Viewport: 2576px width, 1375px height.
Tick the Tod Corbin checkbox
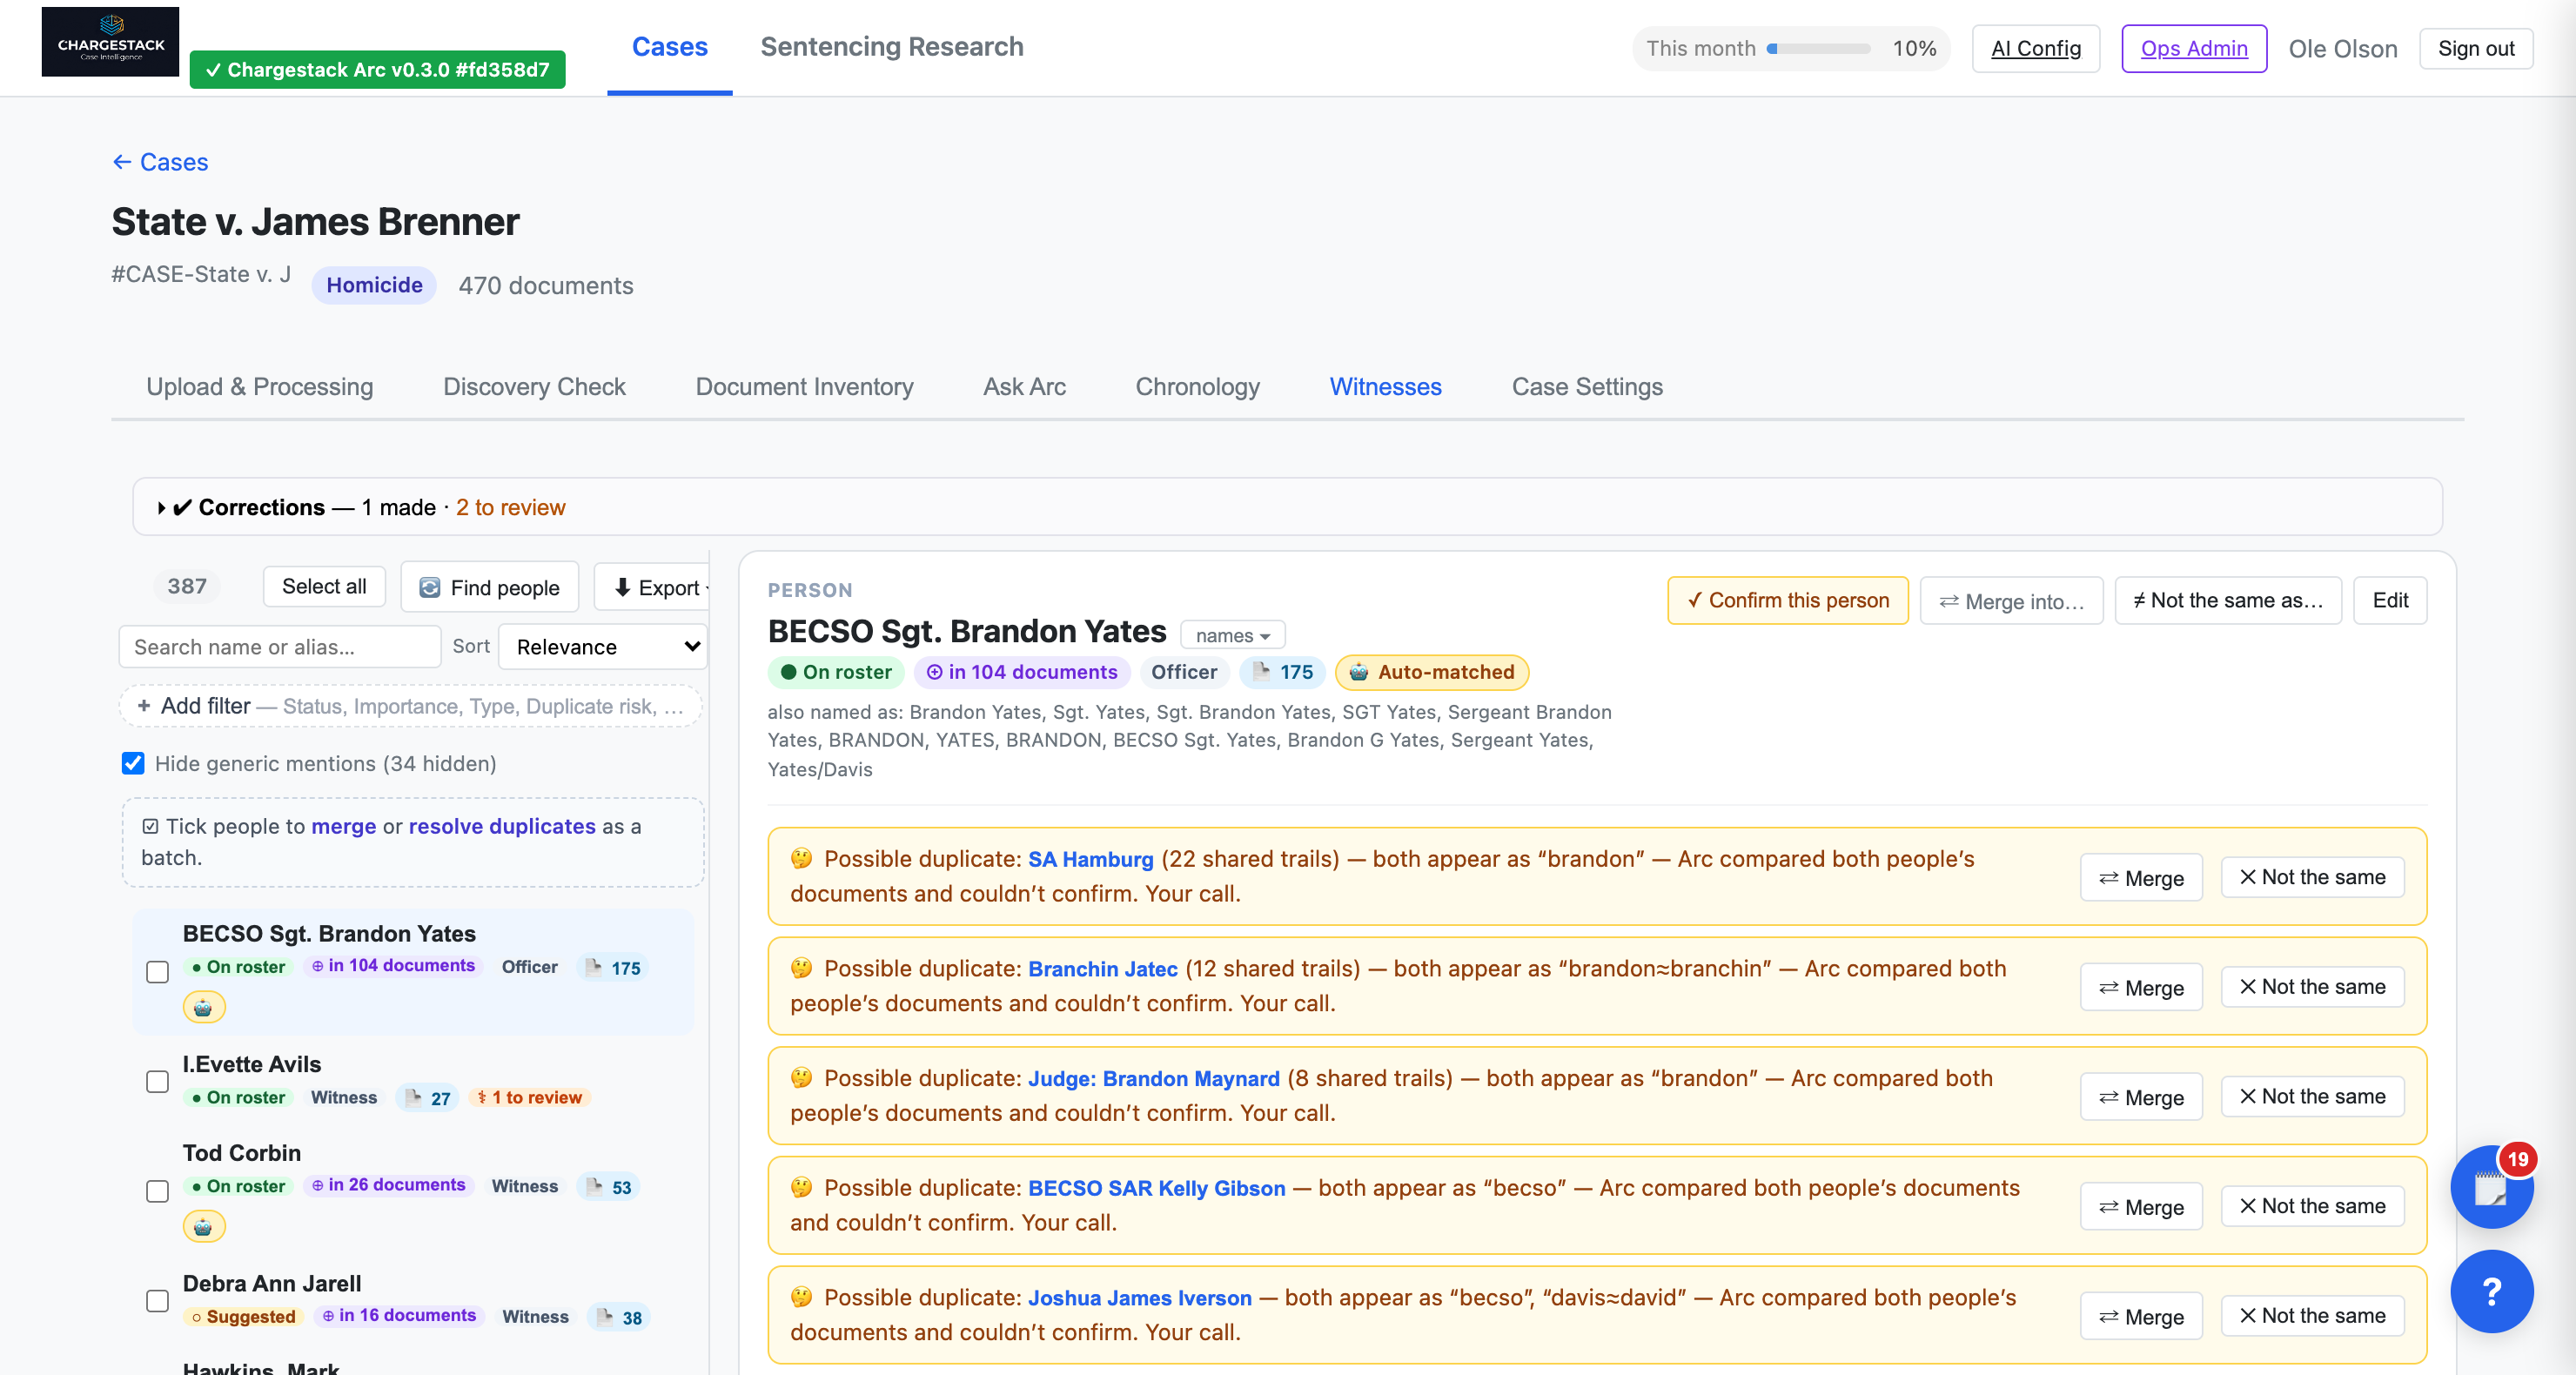point(158,1191)
